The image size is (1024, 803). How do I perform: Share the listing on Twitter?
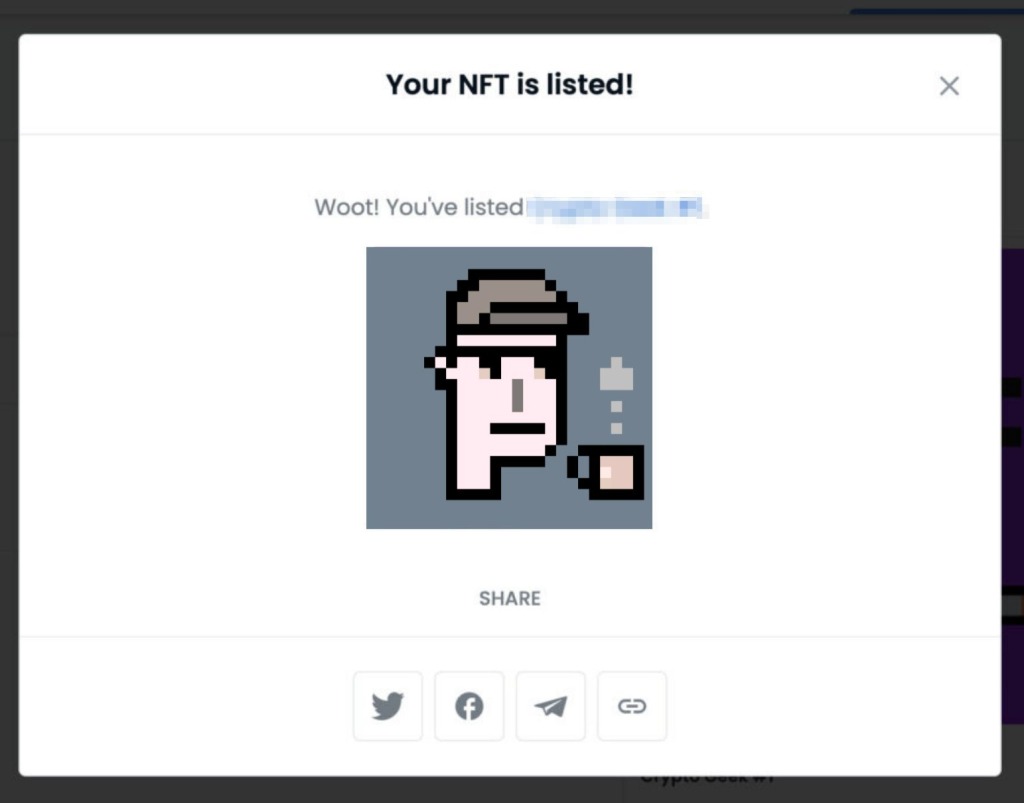(388, 706)
